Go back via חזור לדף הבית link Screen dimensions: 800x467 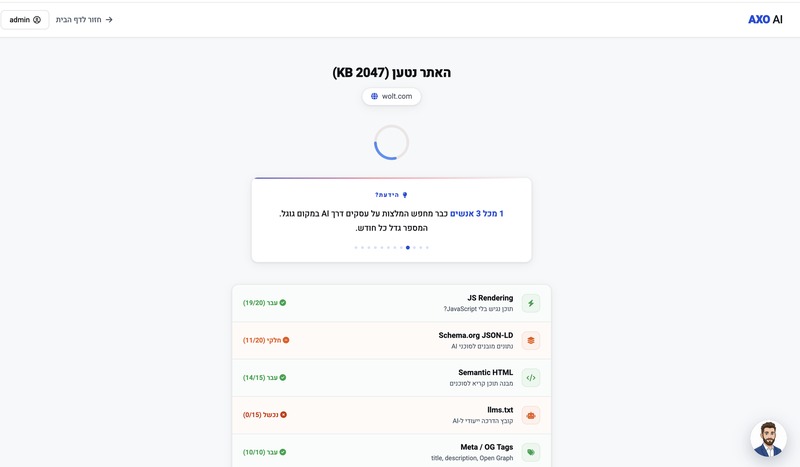(84, 19)
